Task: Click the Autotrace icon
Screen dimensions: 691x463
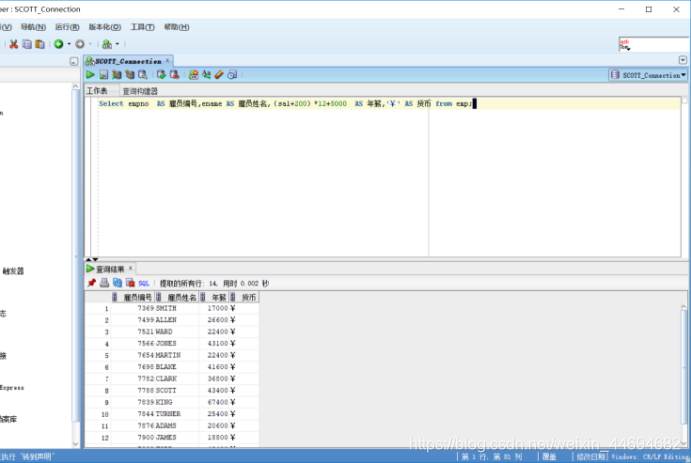Action: point(130,74)
